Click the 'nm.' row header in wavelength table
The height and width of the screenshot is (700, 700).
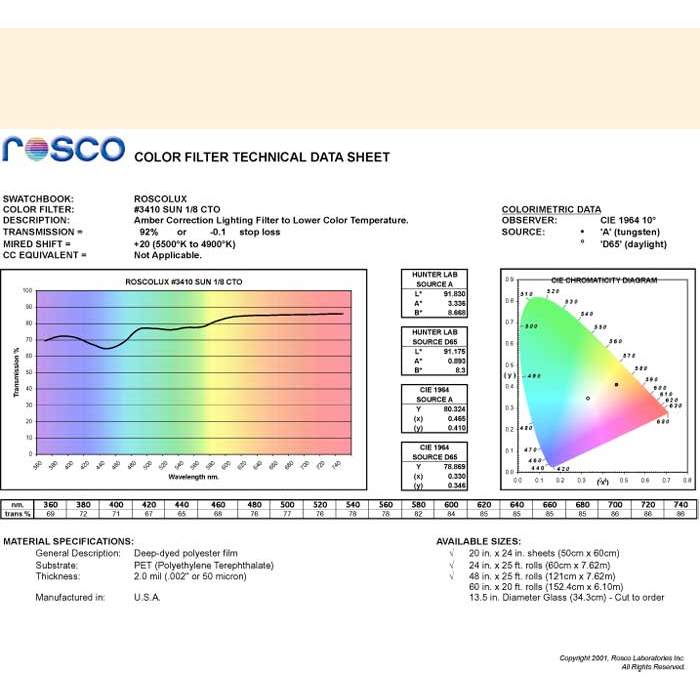click(x=17, y=504)
